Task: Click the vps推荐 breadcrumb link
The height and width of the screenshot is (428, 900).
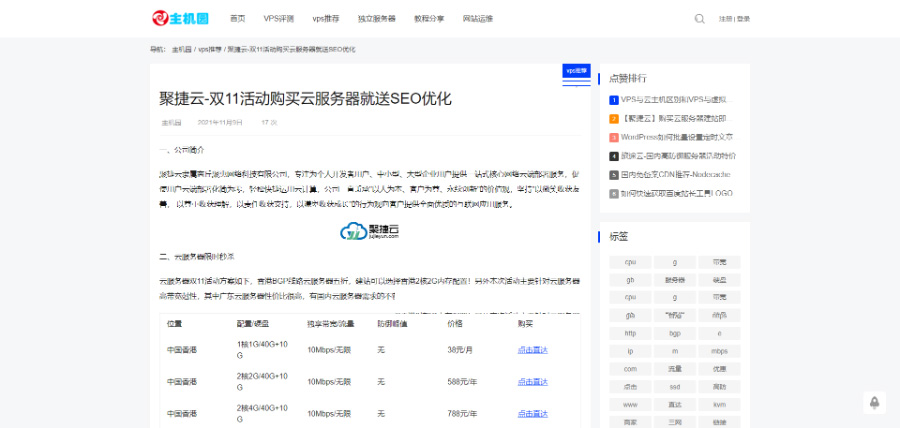Action: click(210, 49)
